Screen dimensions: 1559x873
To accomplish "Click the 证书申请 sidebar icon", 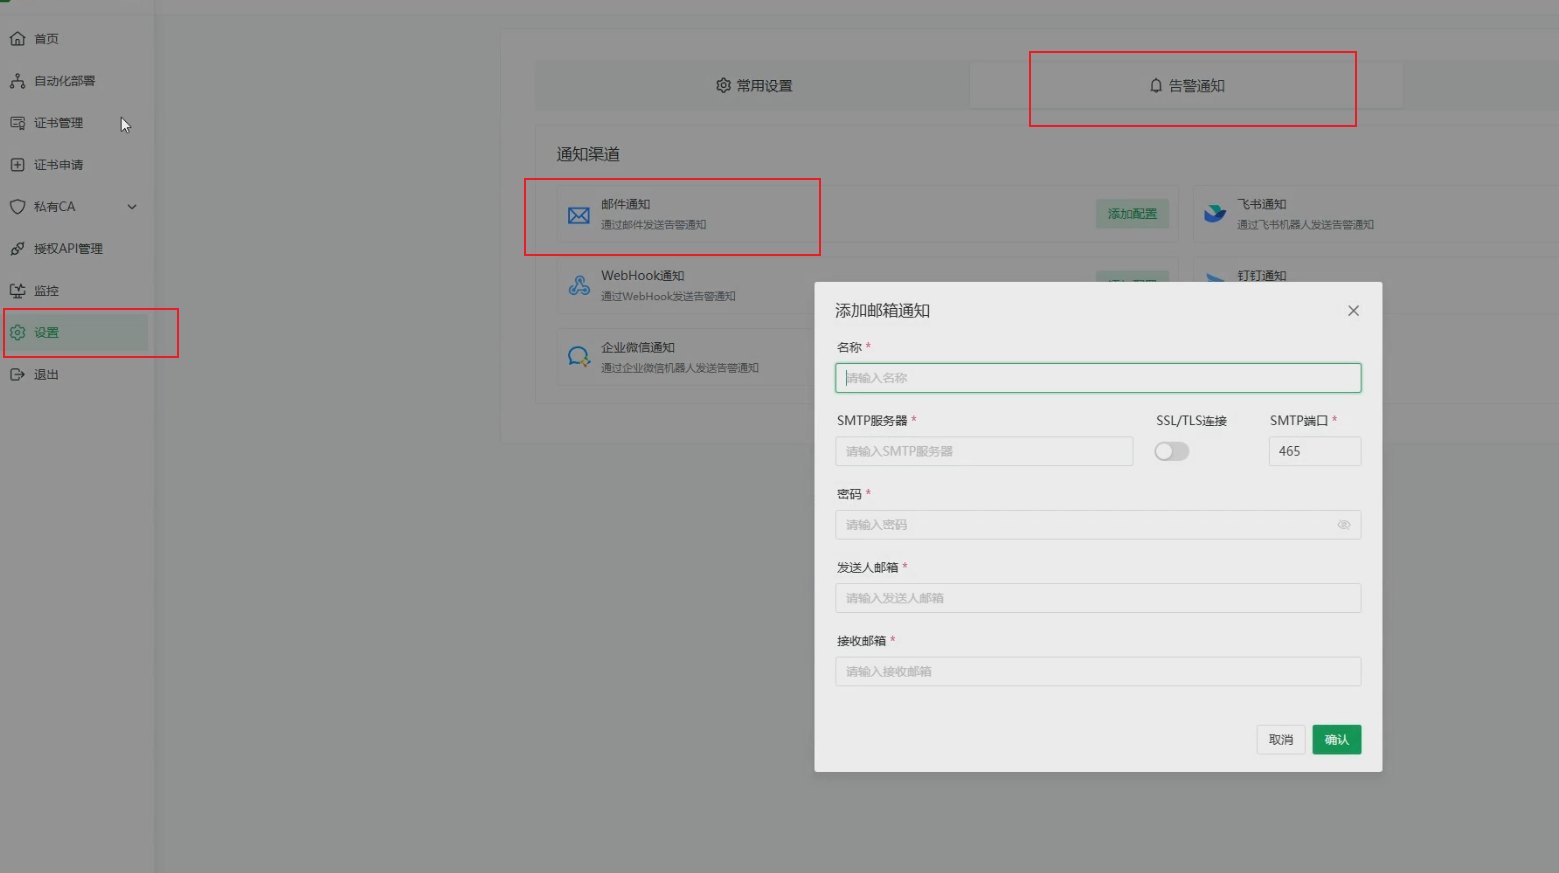I will (17, 164).
